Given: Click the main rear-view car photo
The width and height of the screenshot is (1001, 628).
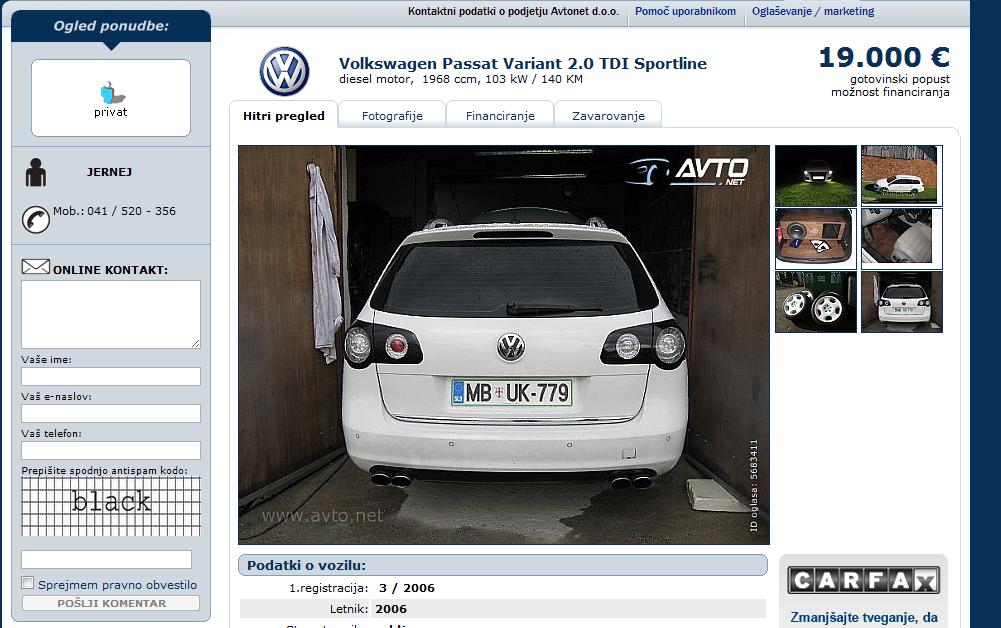Looking at the screenshot, I should click(x=504, y=345).
